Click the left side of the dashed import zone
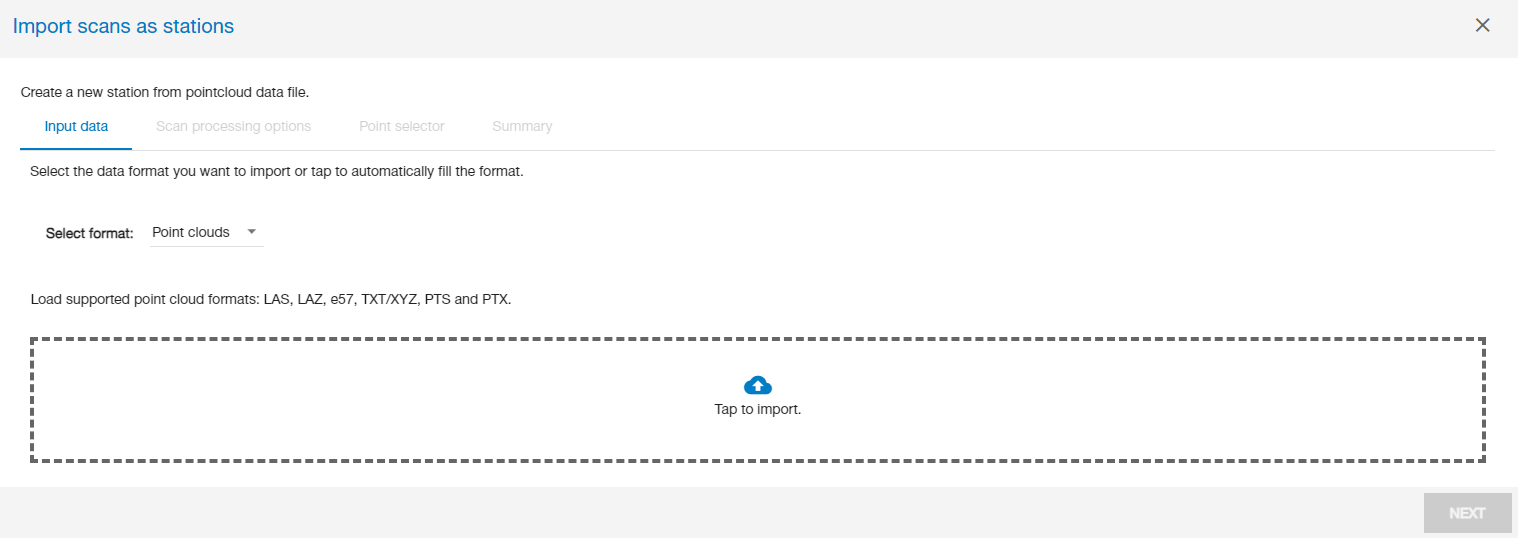 (200, 400)
